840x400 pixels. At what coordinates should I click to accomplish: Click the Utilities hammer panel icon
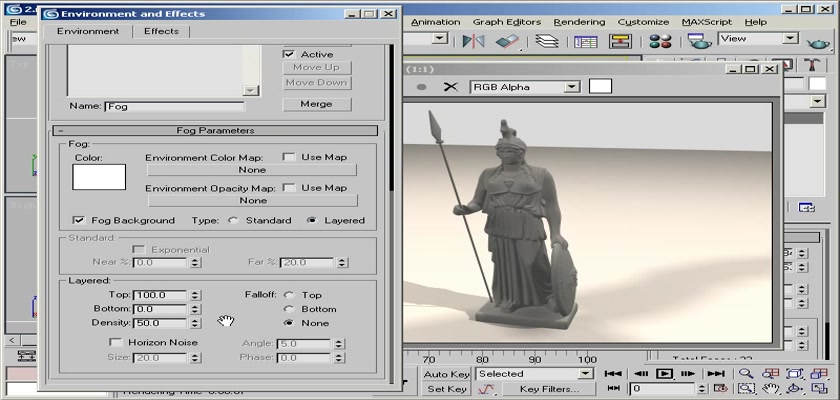coord(813,65)
